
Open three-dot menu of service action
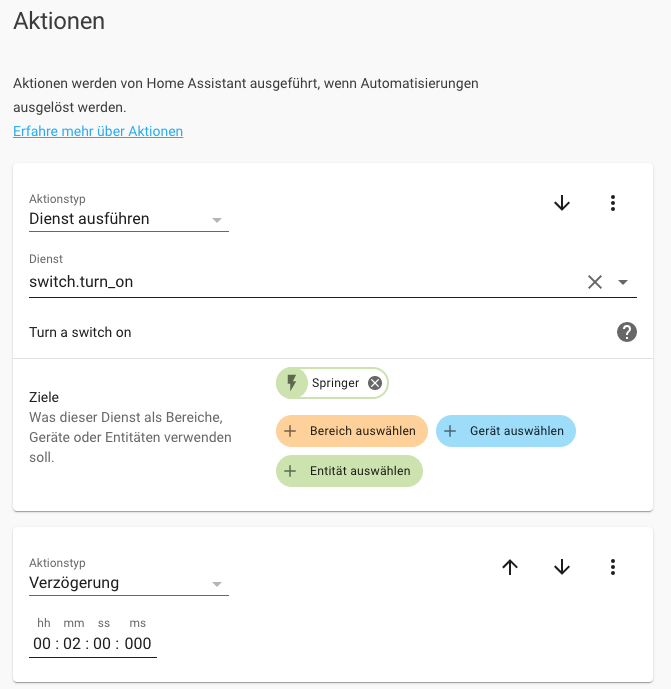pyautogui.click(x=613, y=203)
